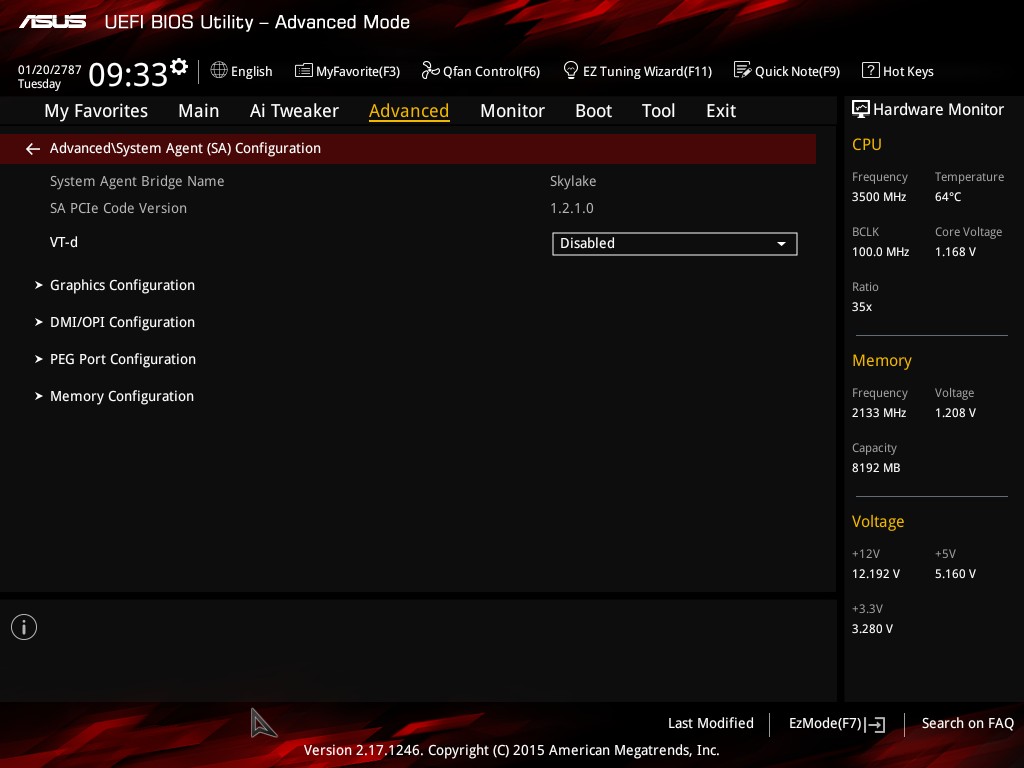Image resolution: width=1024 pixels, height=768 pixels.
Task: Click the EZ Tuning Wizard lightbulb icon
Action: [571, 70]
